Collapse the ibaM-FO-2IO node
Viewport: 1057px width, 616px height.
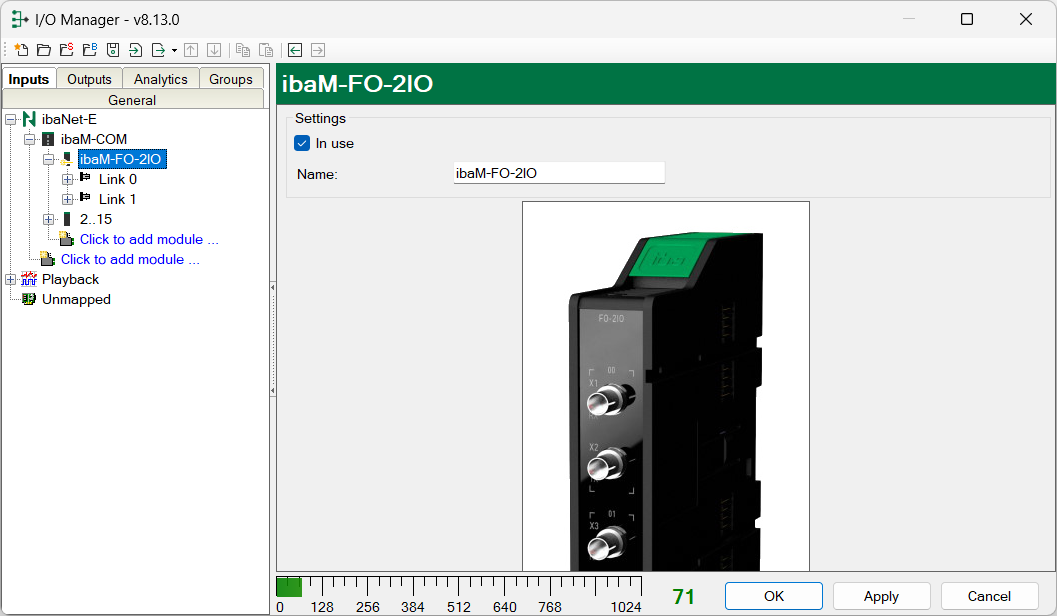(x=49, y=160)
